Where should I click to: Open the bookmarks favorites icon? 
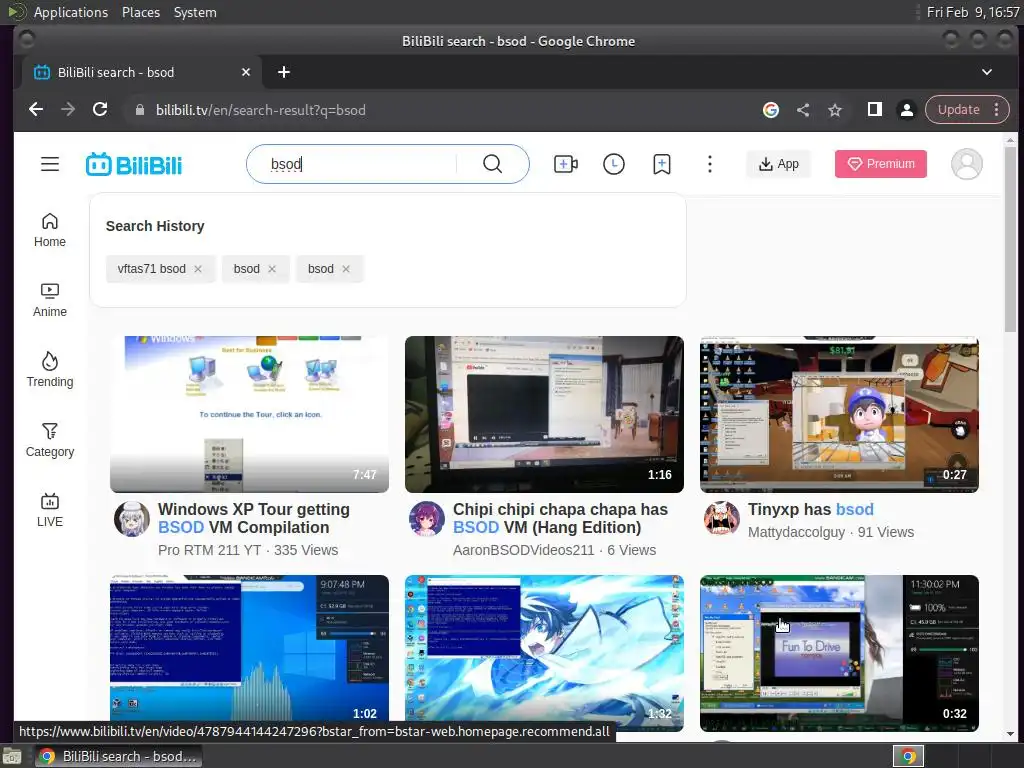coord(662,164)
